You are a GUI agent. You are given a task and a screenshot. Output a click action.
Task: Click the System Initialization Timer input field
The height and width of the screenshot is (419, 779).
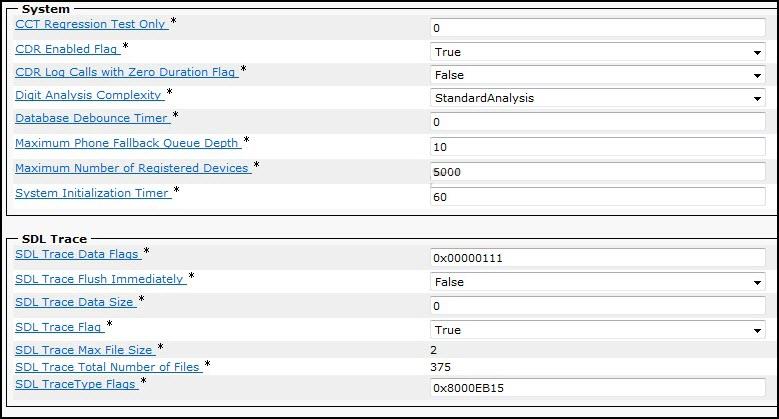tap(598, 197)
